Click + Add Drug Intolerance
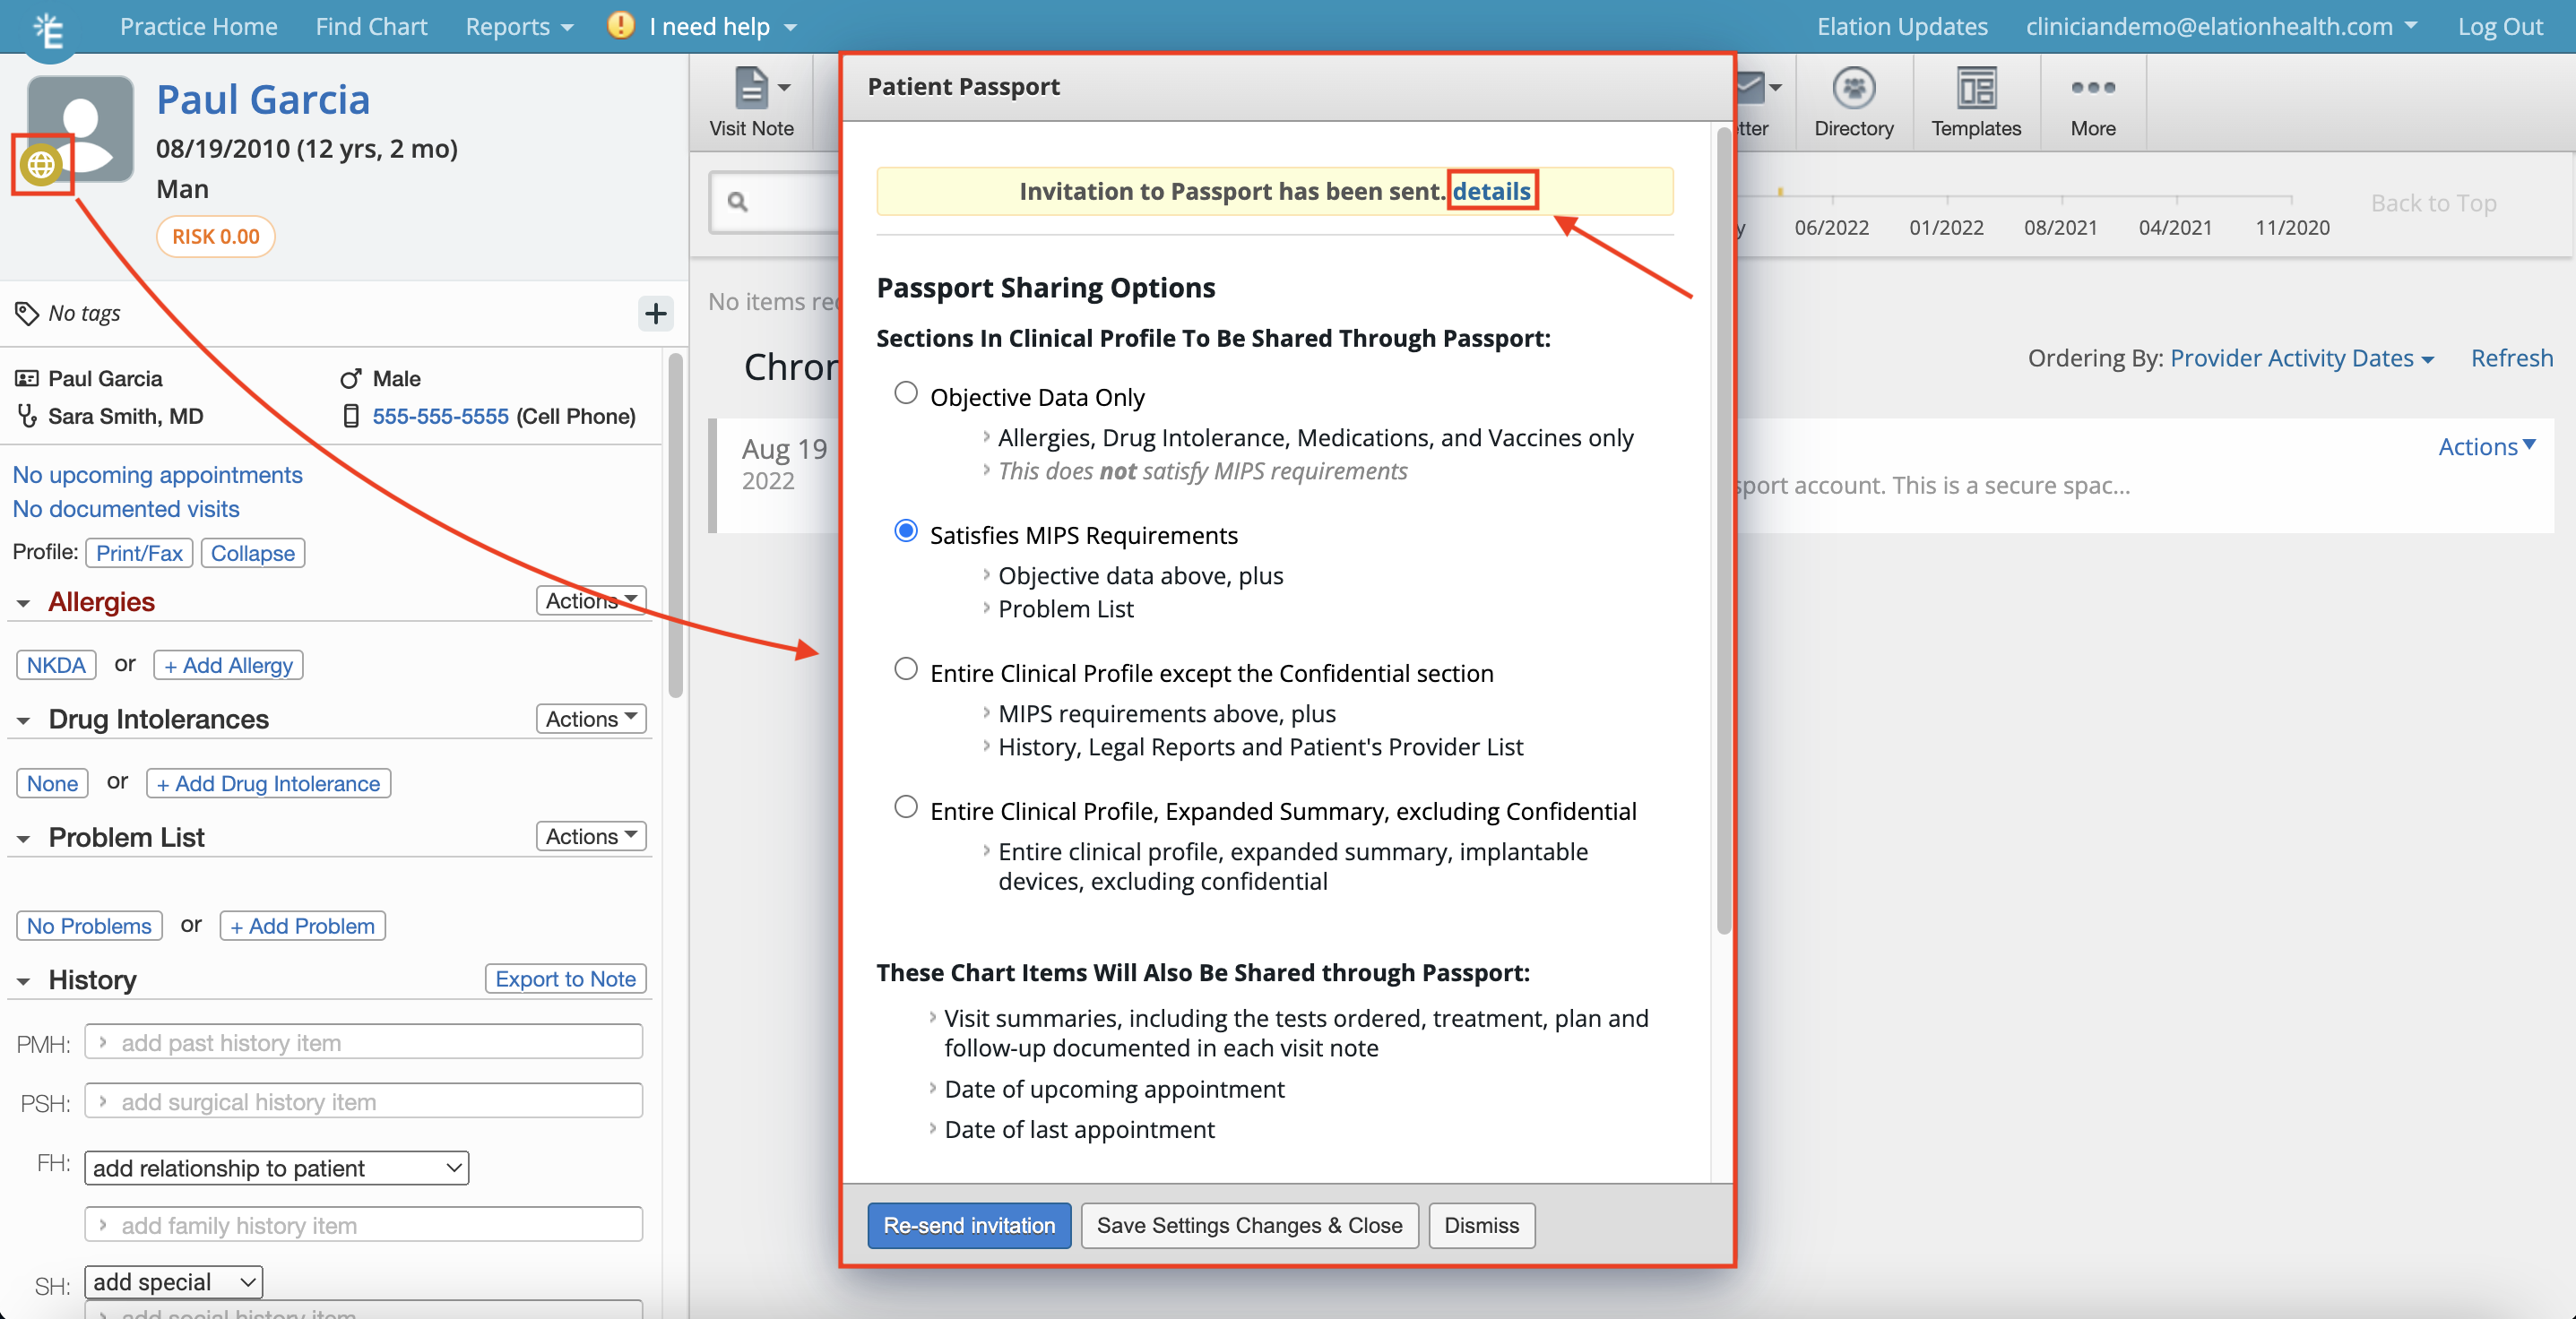2576x1319 pixels. coord(268,783)
